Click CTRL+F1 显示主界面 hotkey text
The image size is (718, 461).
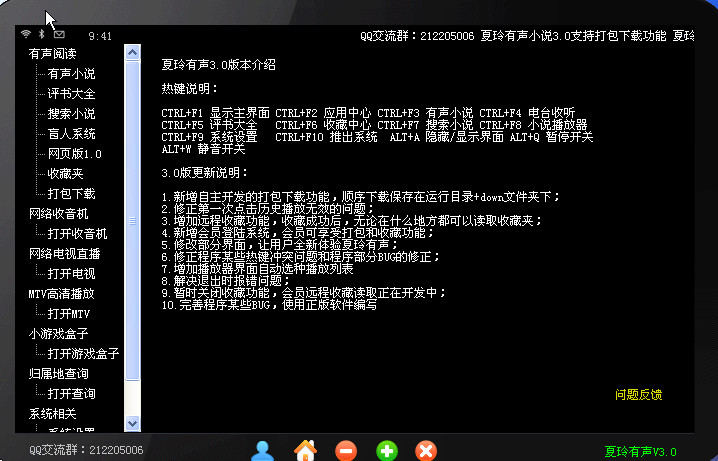click(x=215, y=113)
